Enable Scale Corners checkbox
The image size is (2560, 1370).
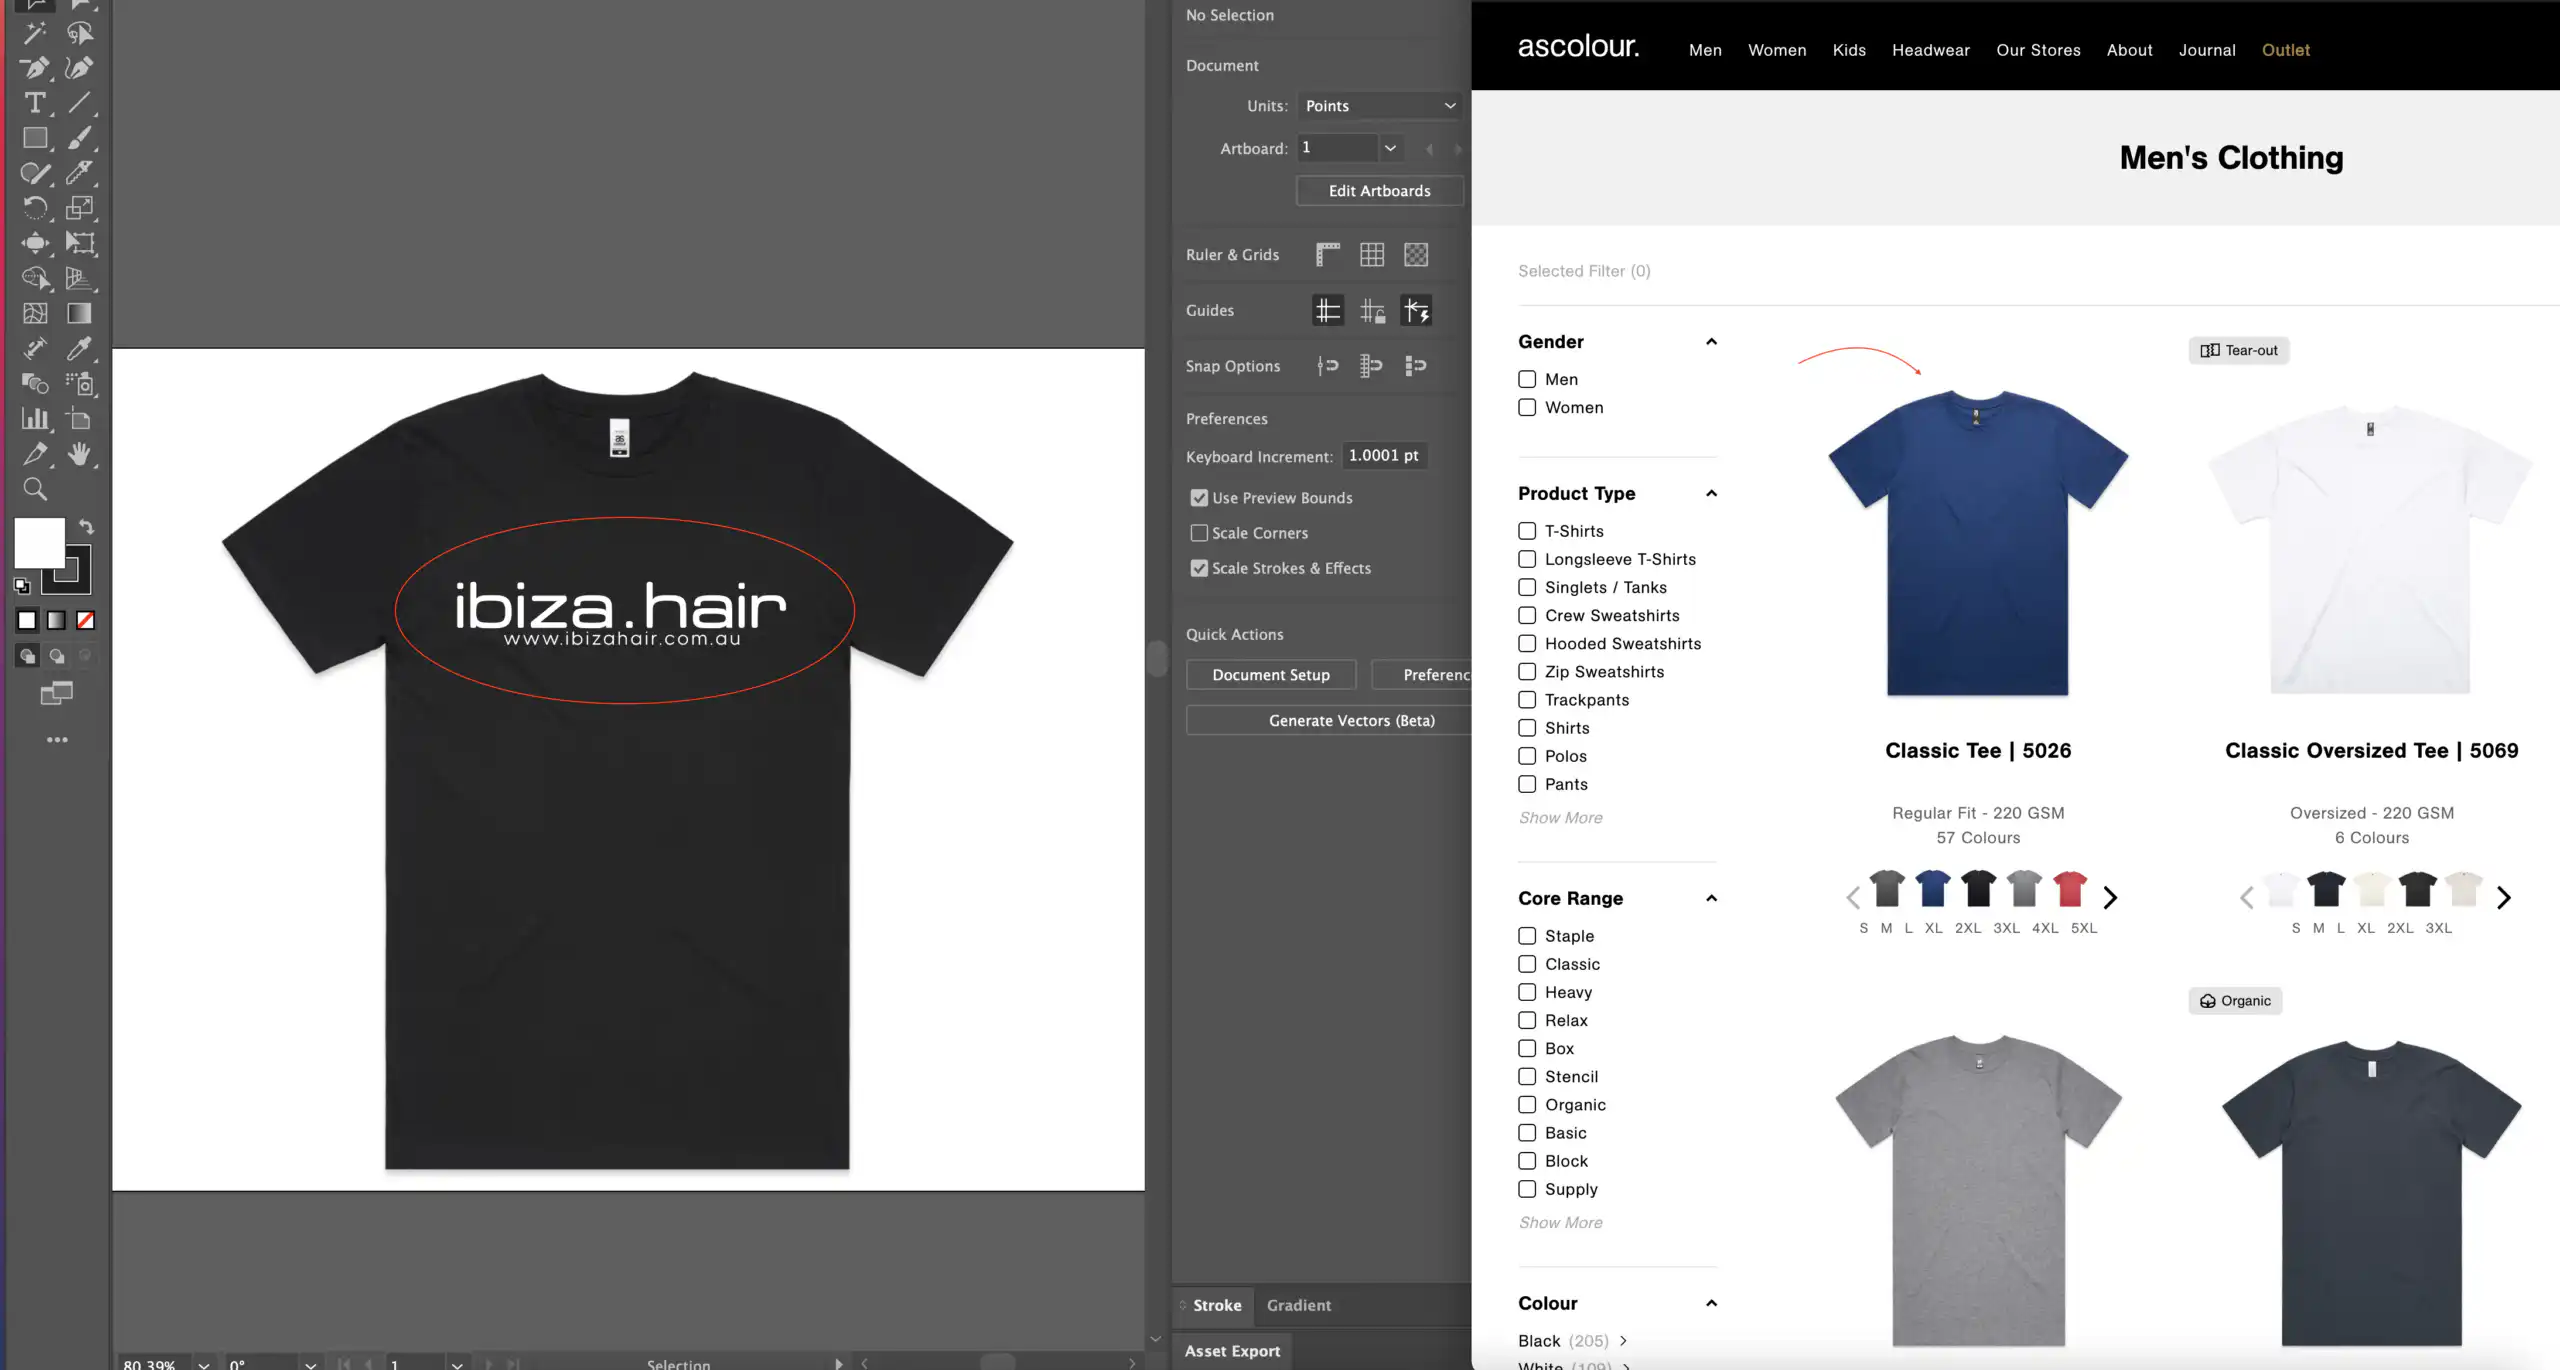pyautogui.click(x=1199, y=533)
